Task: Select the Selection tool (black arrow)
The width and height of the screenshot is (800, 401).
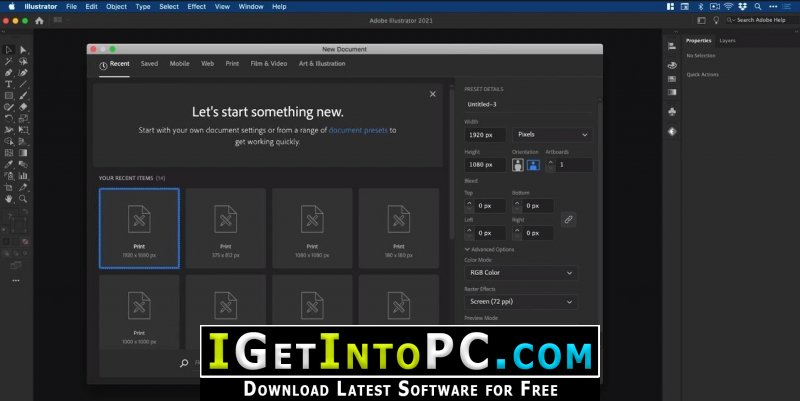Action: (x=9, y=49)
